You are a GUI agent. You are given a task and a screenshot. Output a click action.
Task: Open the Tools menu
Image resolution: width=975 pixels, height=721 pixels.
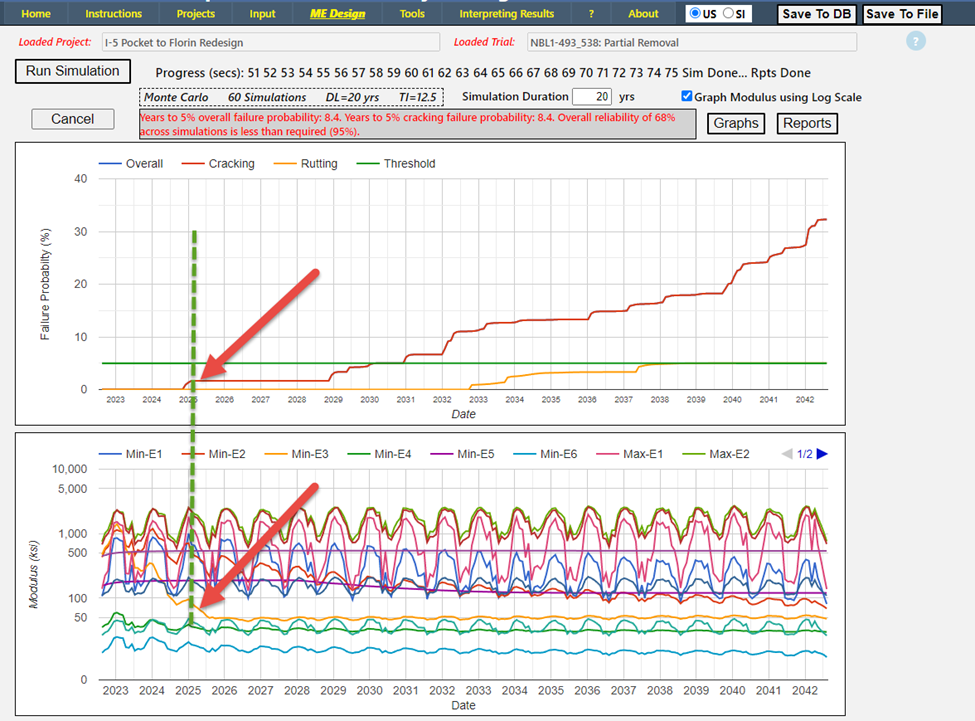411,14
